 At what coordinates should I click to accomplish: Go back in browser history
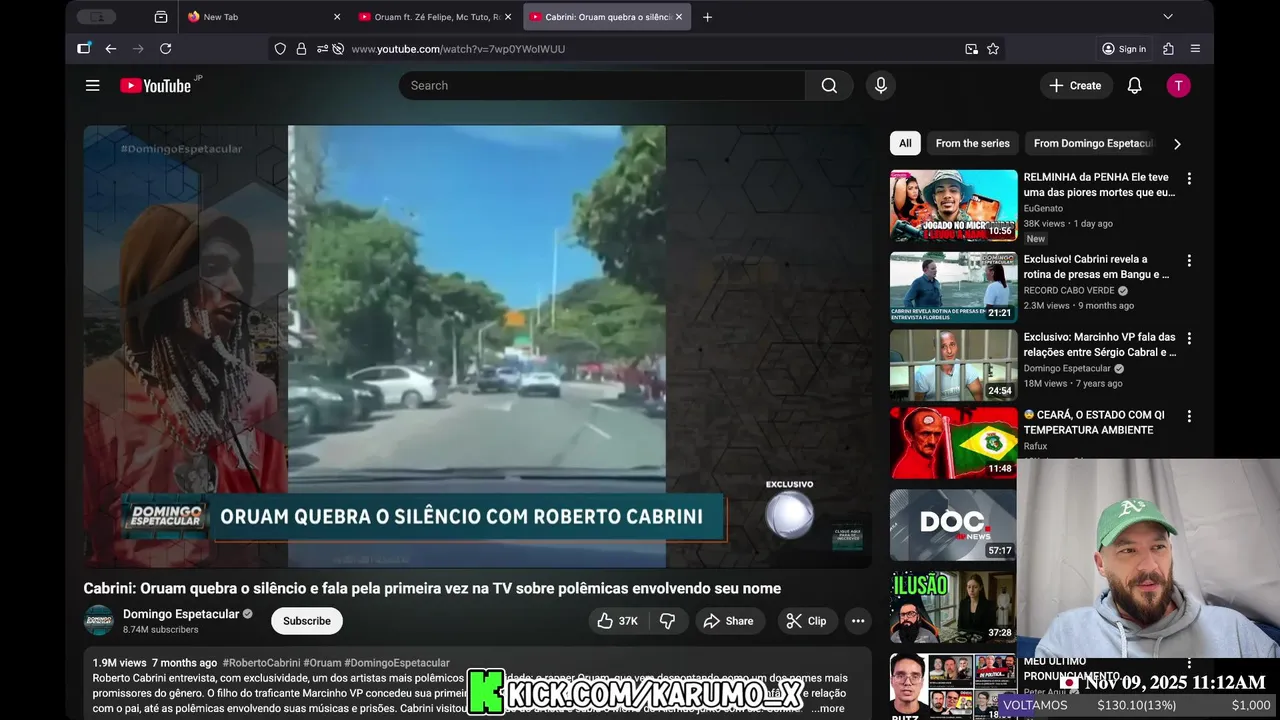coord(111,49)
